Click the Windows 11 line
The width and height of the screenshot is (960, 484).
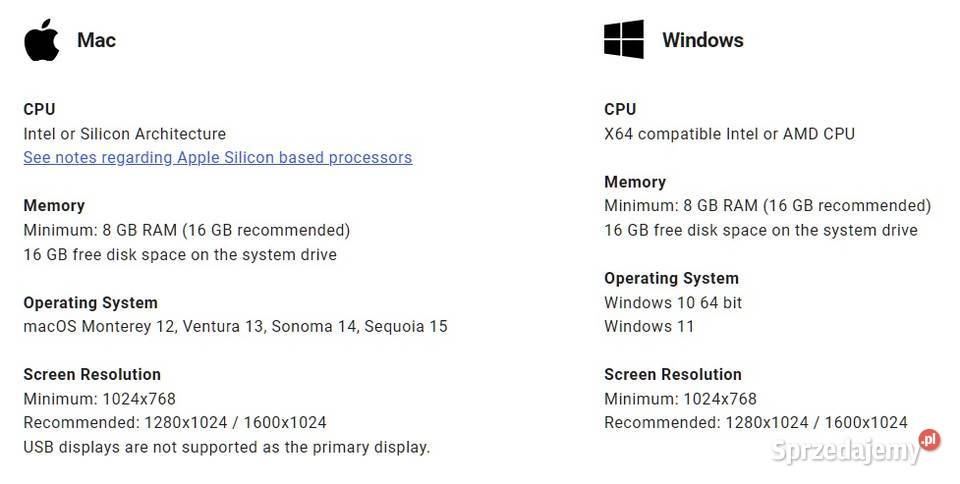point(649,326)
